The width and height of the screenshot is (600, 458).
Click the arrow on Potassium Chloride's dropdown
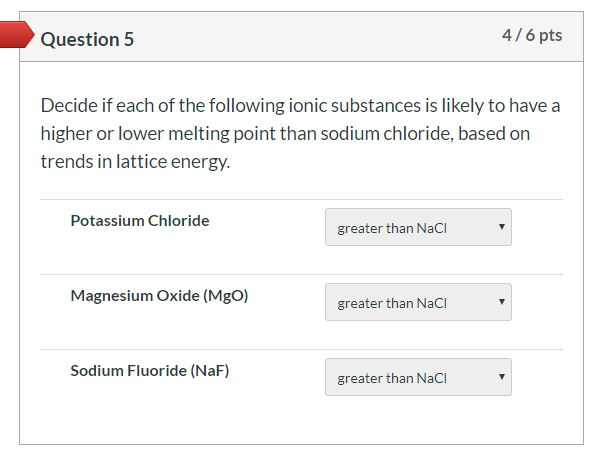pos(501,227)
